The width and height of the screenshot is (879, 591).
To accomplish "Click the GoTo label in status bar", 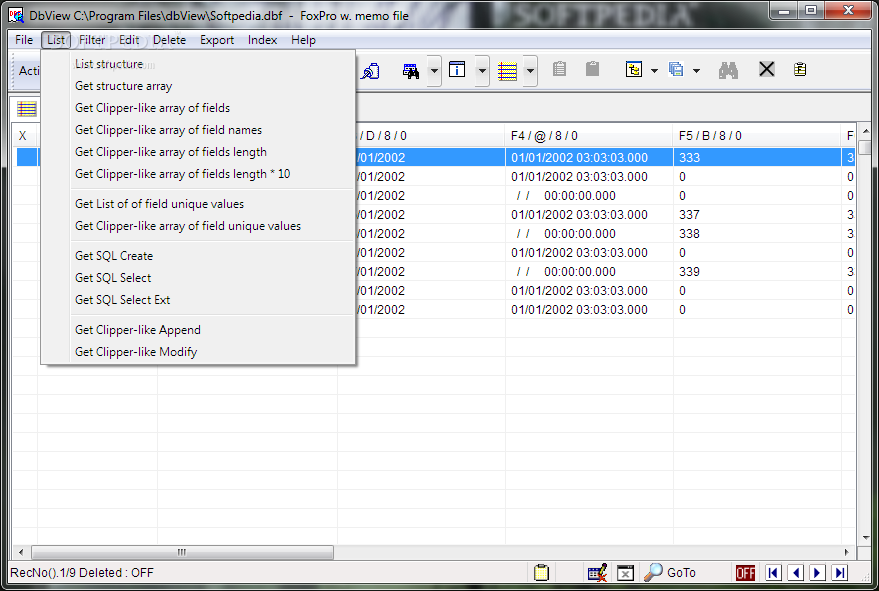I will pos(681,572).
